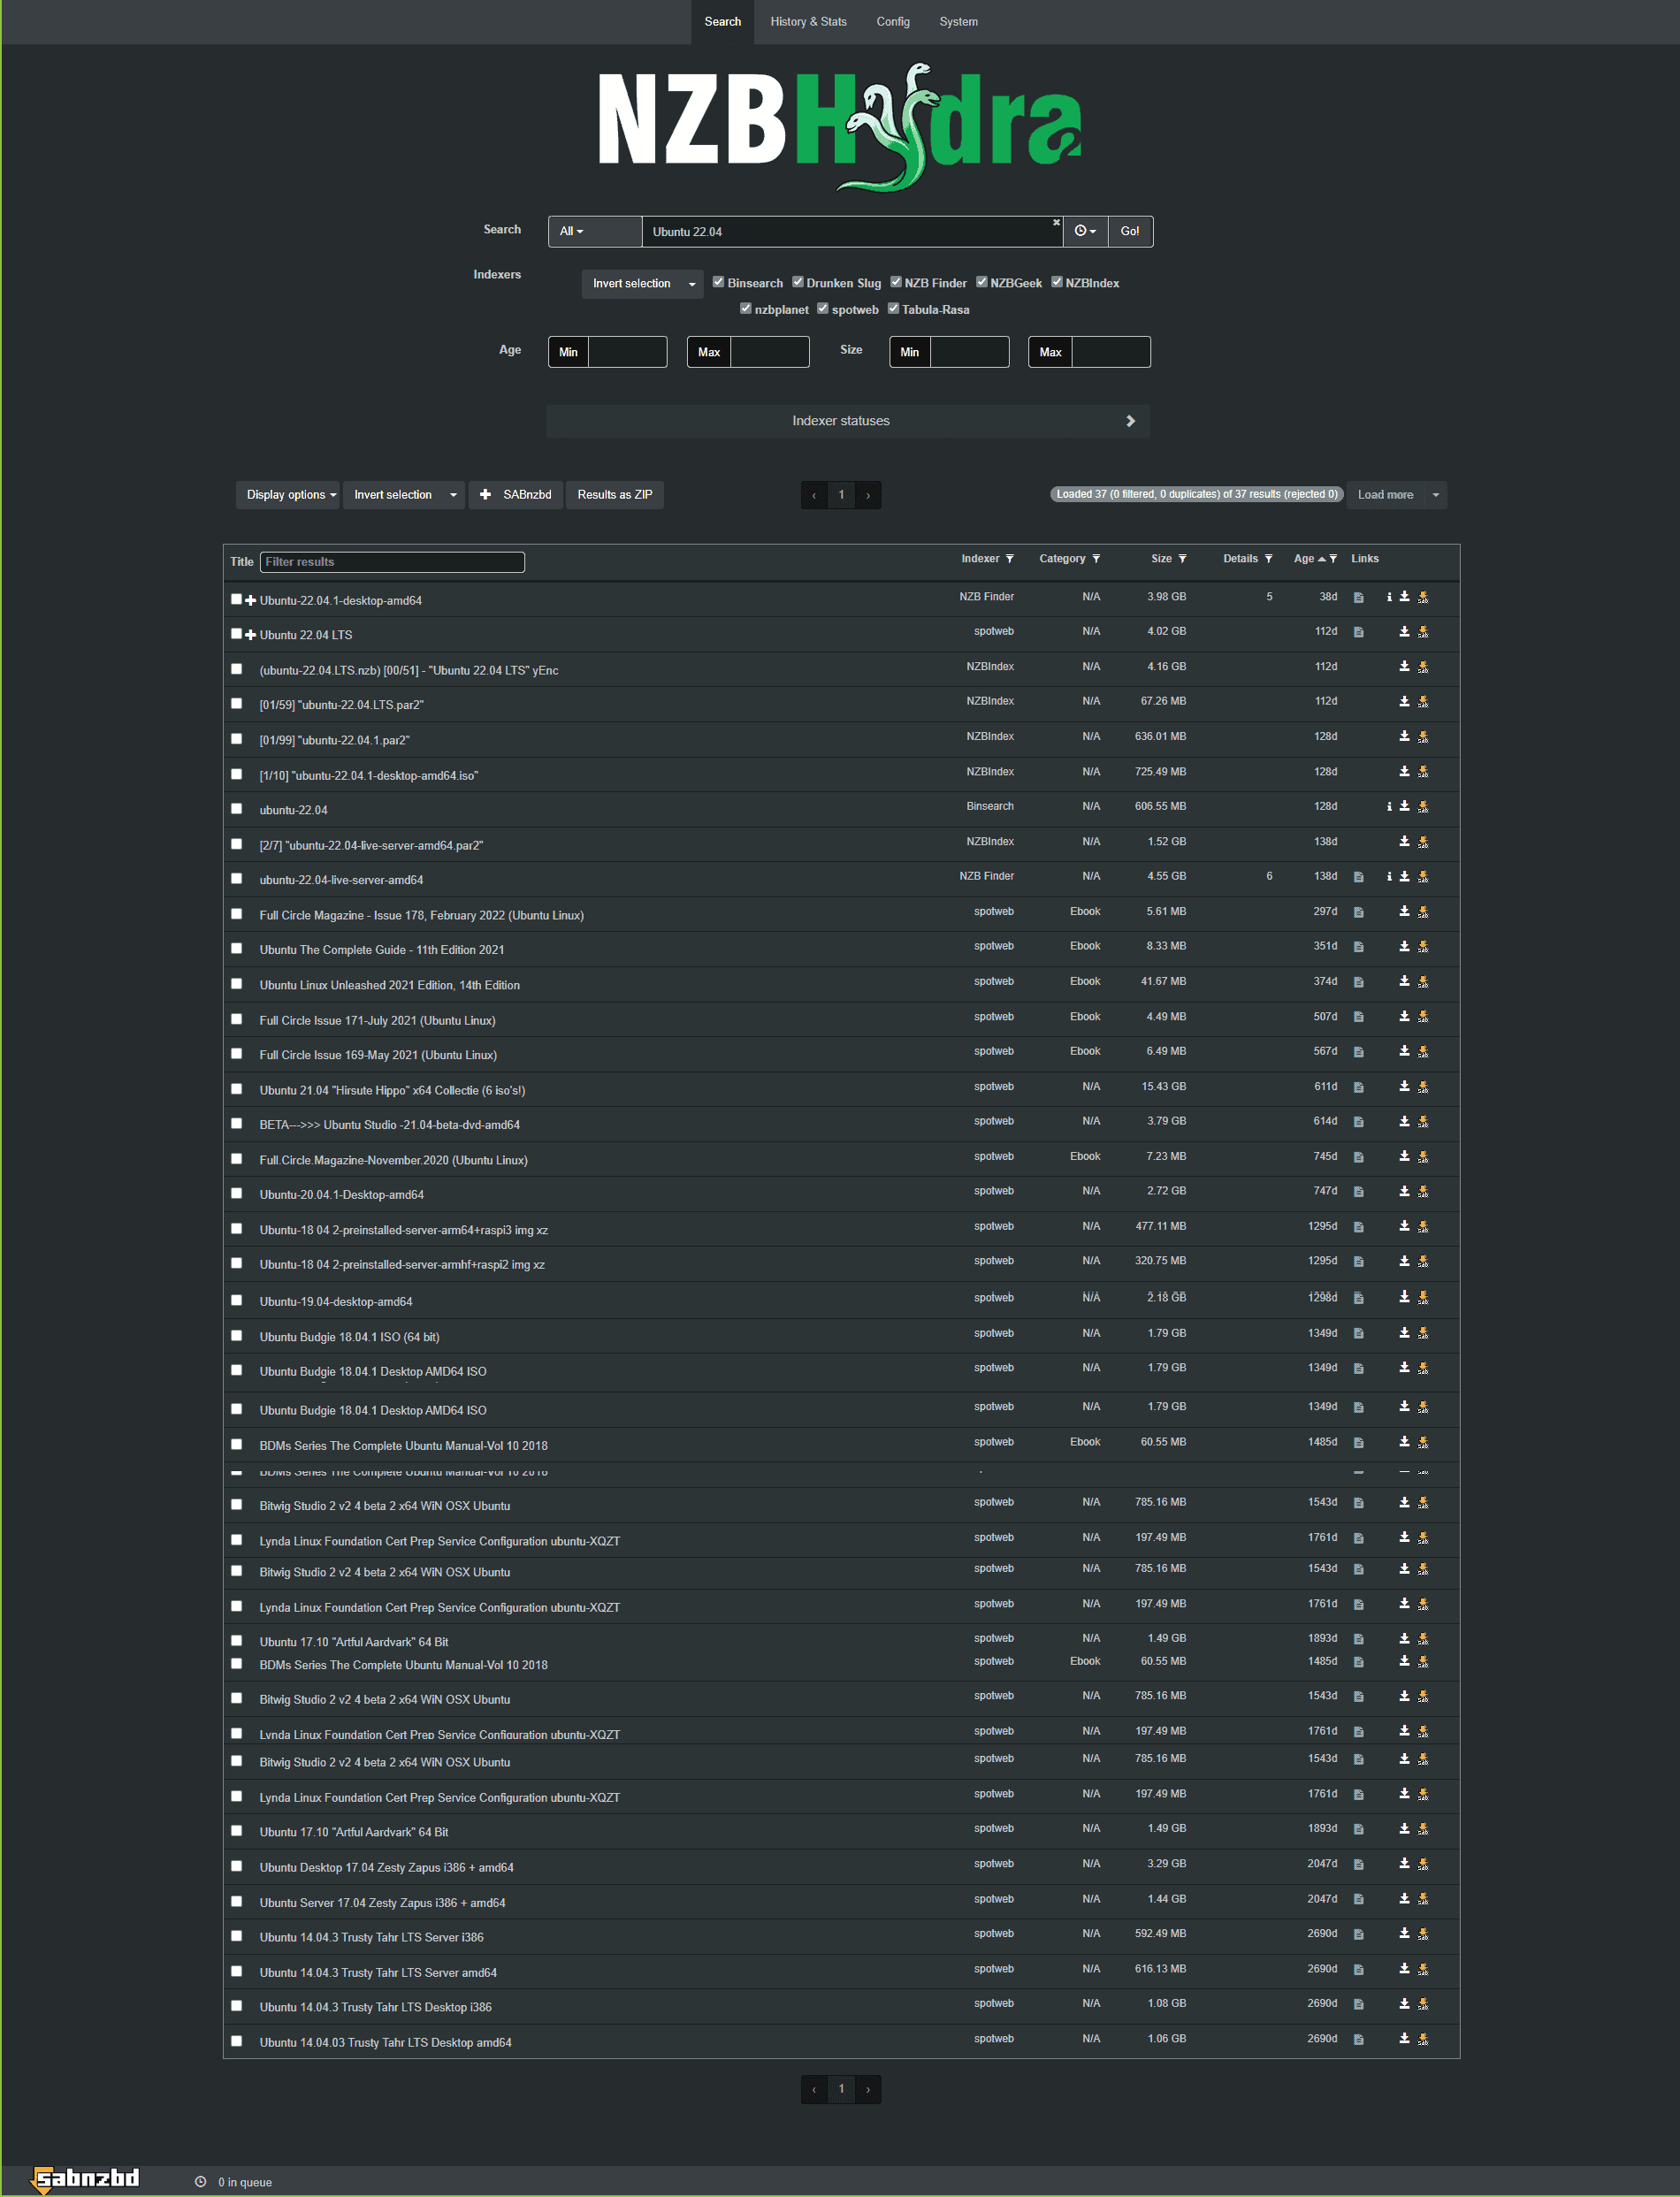Open search history clock dropdown

tap(1085, 231)
